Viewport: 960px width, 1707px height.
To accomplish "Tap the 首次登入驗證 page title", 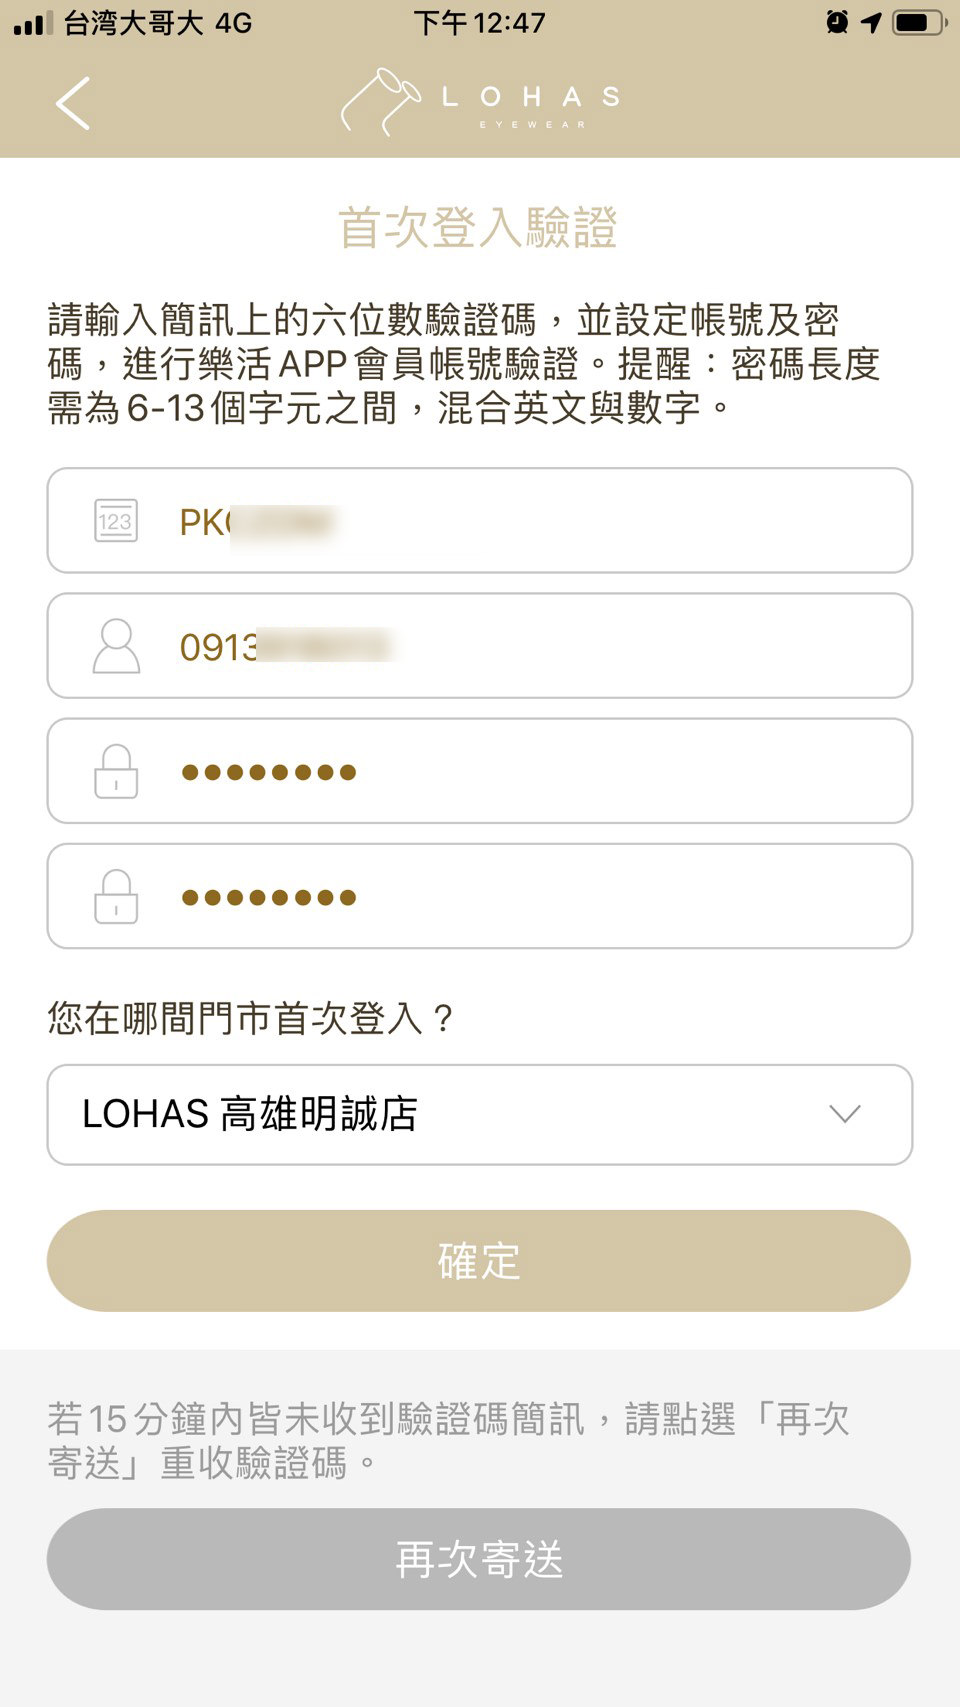I will pos(478,228).
